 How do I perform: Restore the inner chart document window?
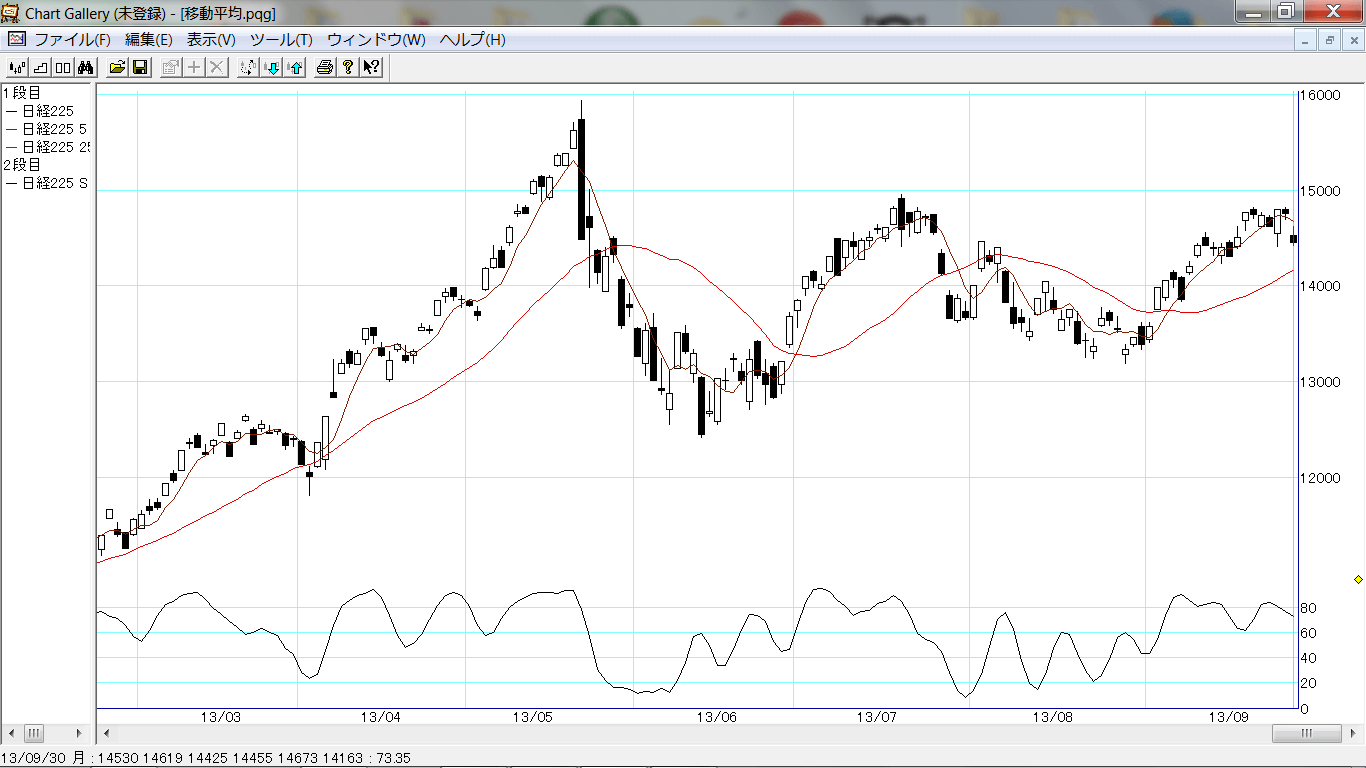pyautogui.click(x=1330, y=40)
